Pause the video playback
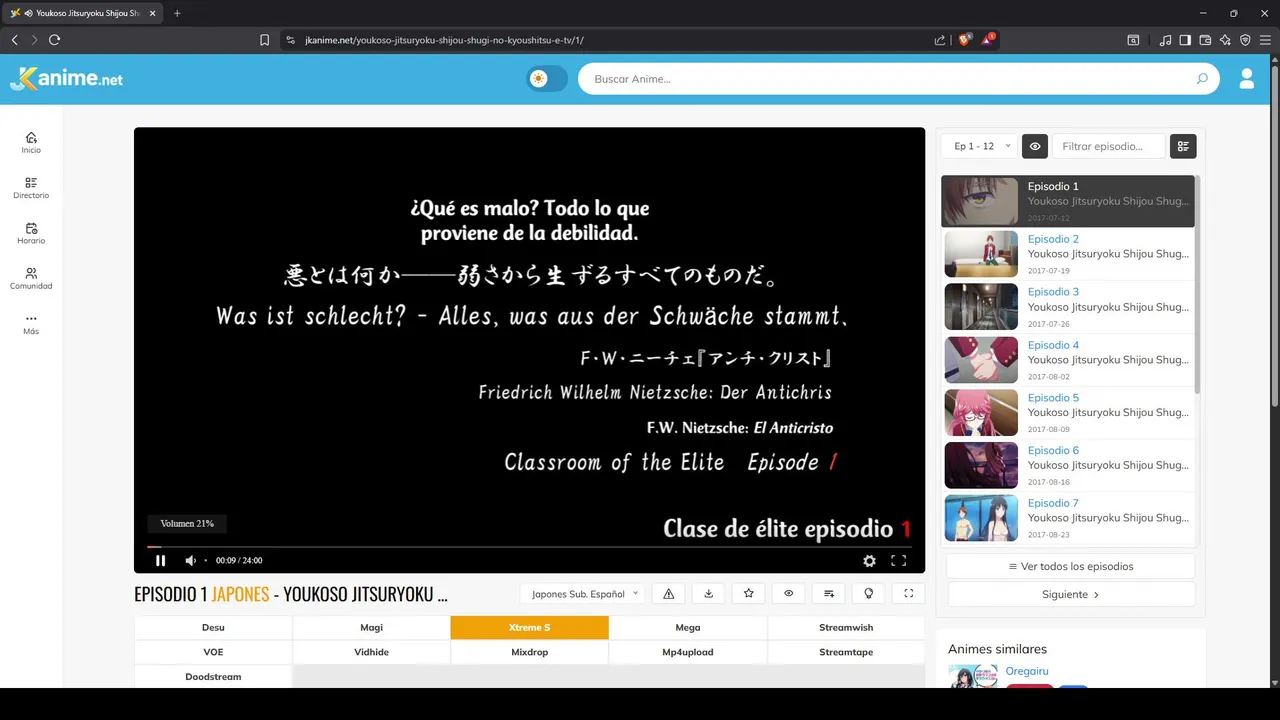 click(x=160, y=561)
